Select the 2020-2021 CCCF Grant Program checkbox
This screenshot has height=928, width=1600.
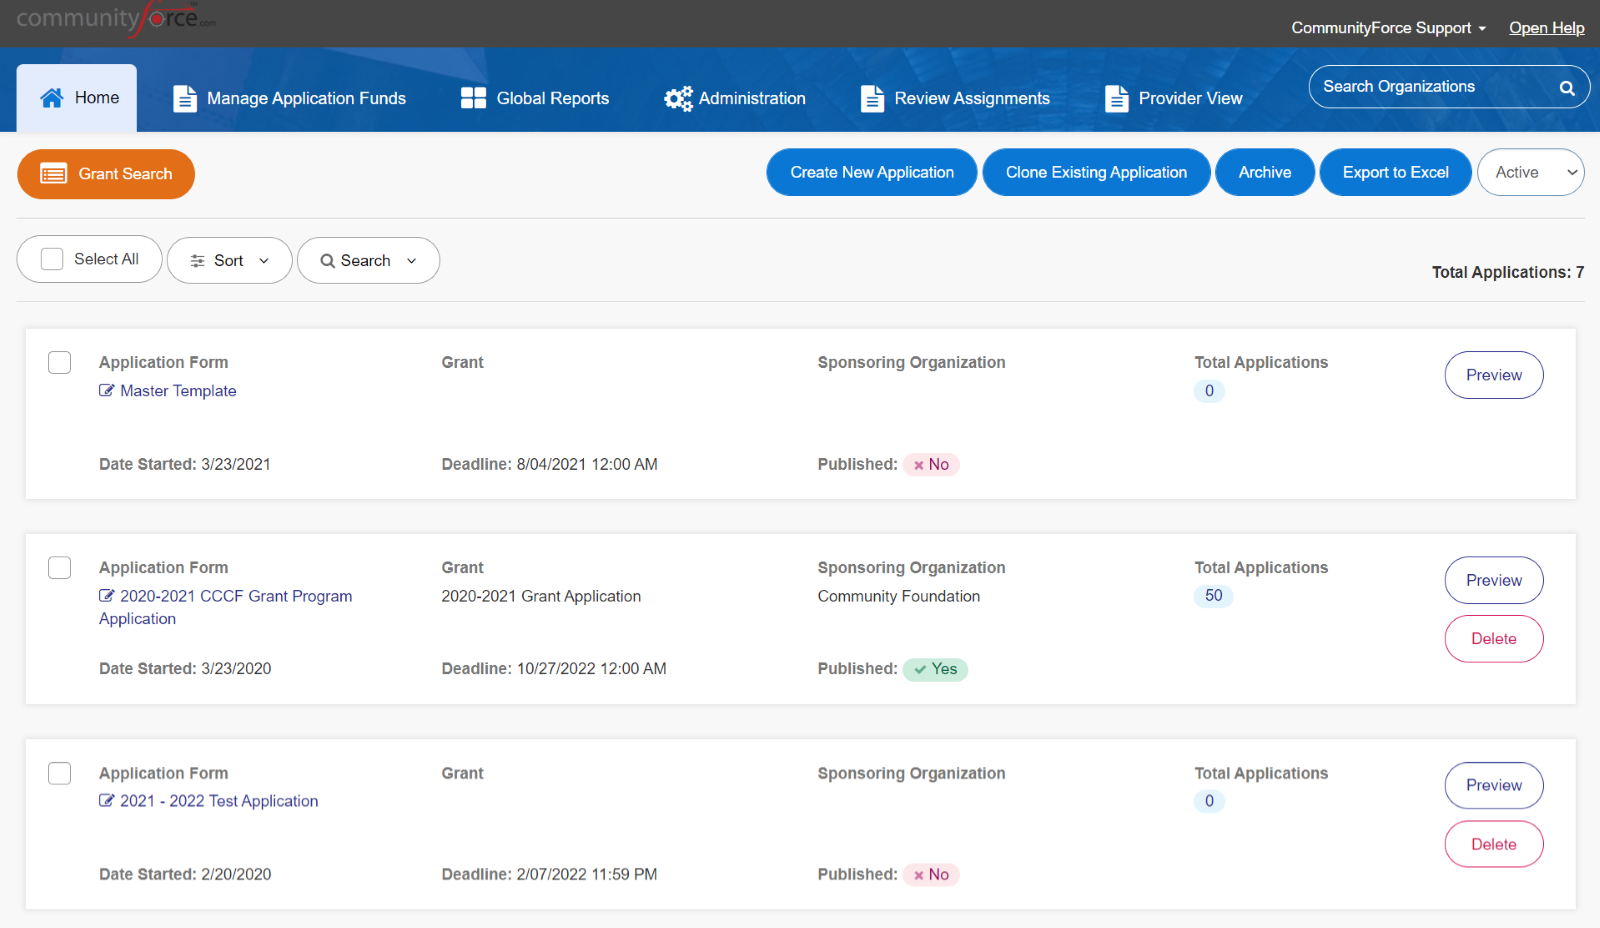point(60,568)
